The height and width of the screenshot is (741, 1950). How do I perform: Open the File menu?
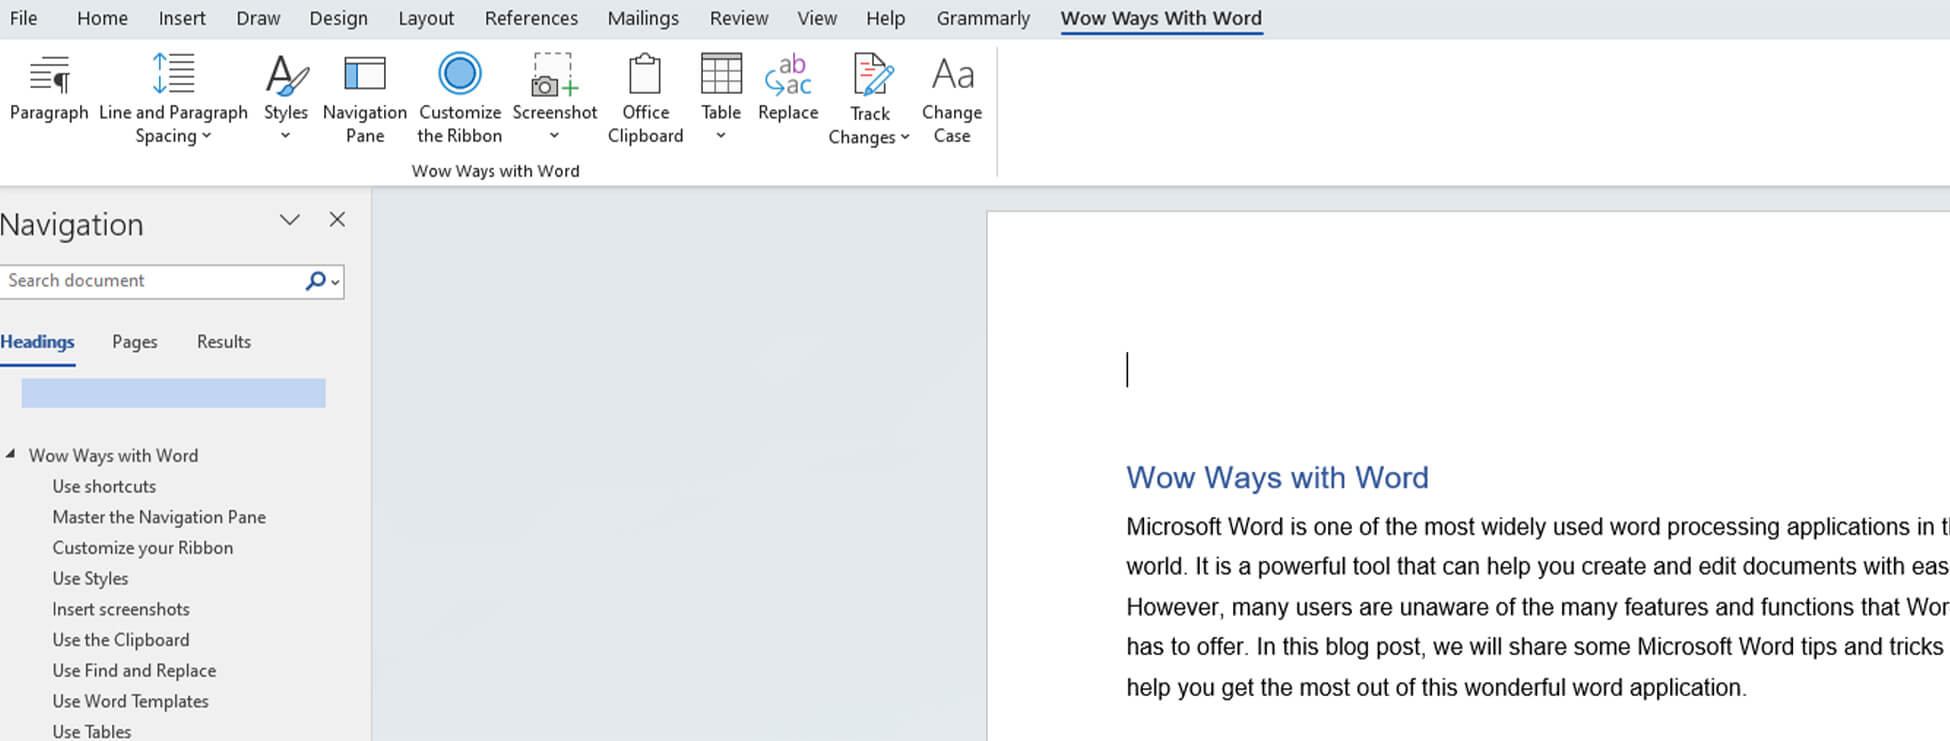click(x=23, y=18)
